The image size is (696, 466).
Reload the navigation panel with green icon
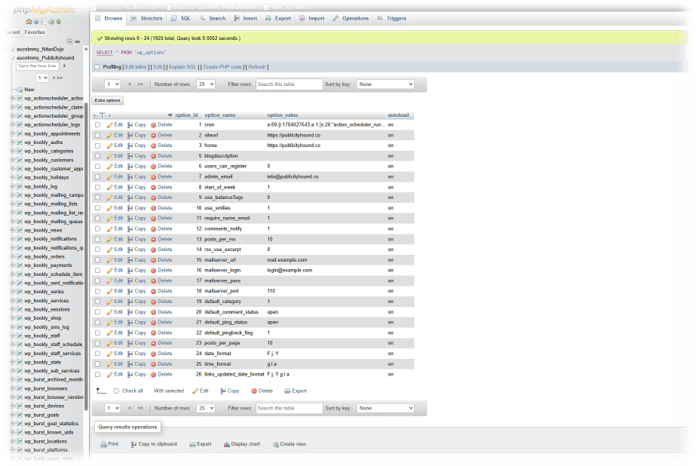click(58, 21)
